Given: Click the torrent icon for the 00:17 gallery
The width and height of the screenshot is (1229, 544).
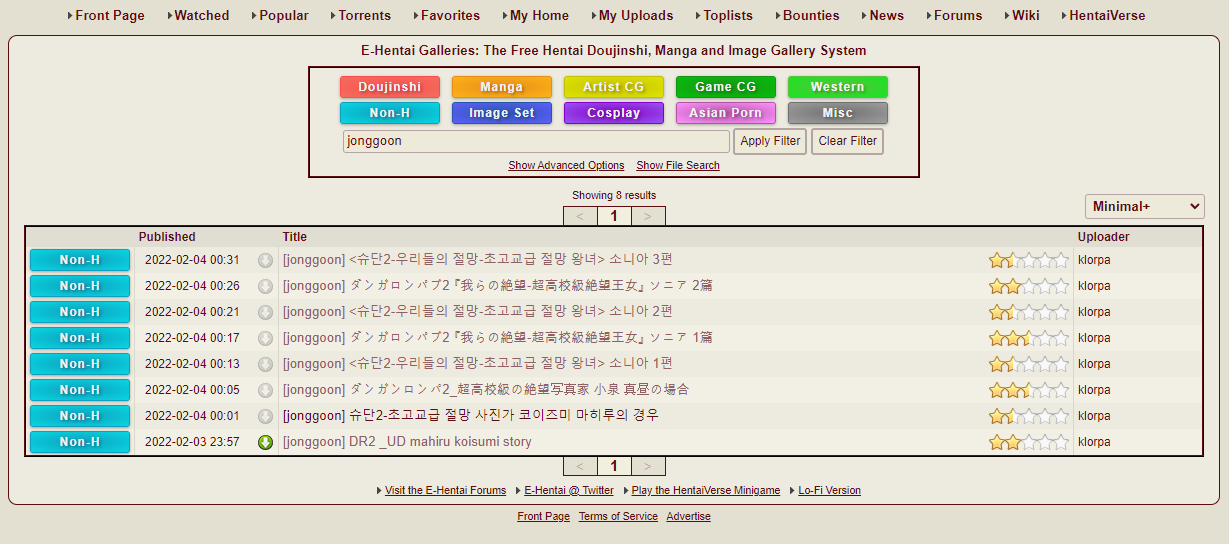Looking at the screenshot, I should (265, 339).
